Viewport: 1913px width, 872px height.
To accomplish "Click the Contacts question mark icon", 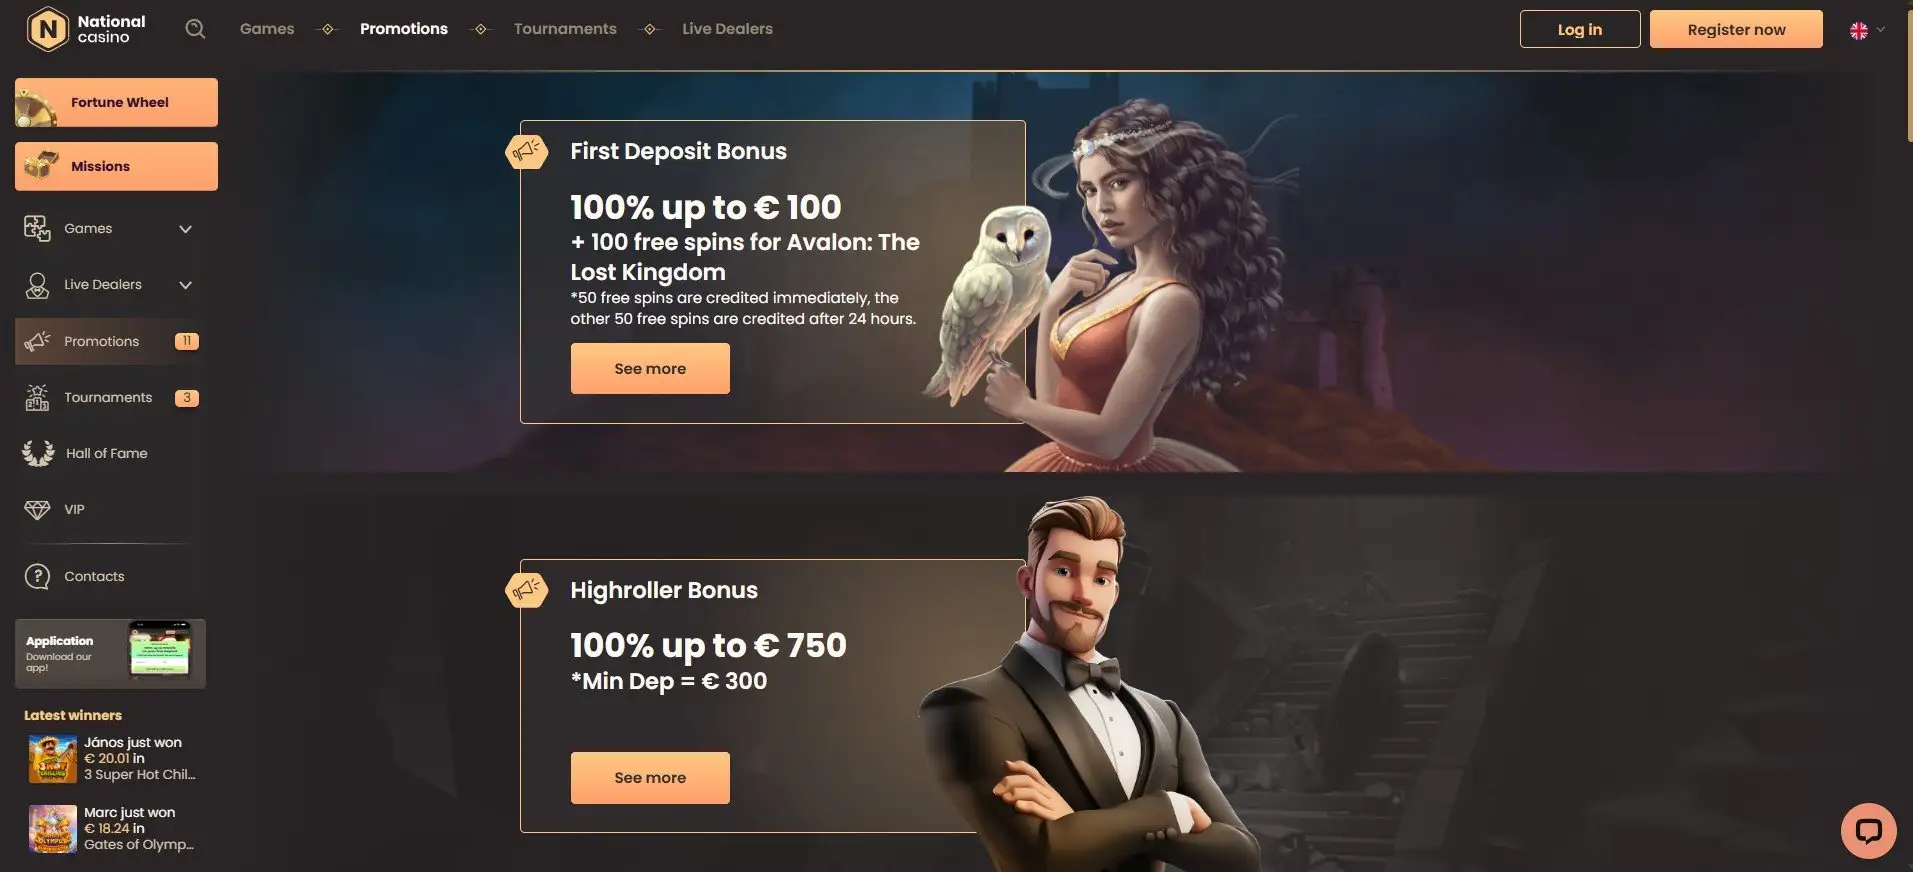I will click(37, 576).
